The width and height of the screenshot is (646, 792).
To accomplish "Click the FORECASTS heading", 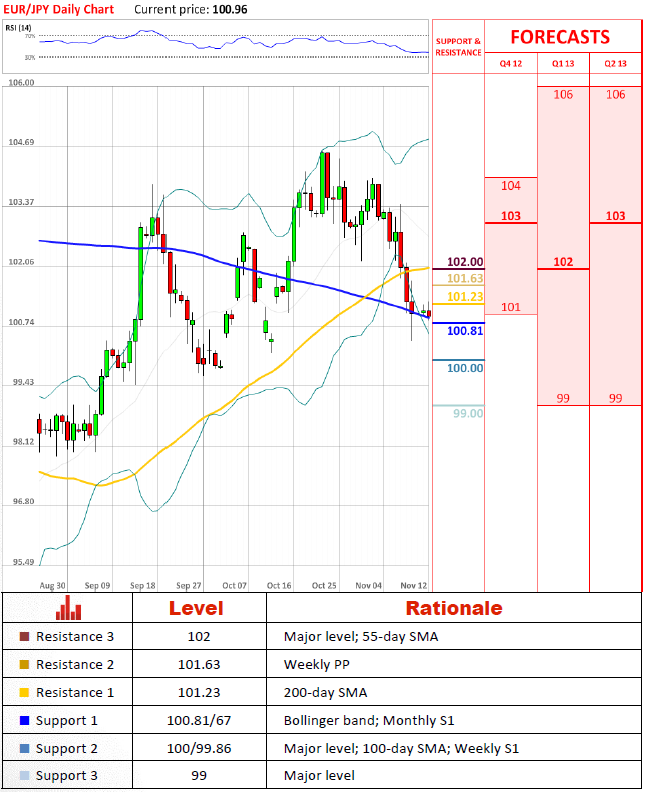I will (x=560, y=37).
